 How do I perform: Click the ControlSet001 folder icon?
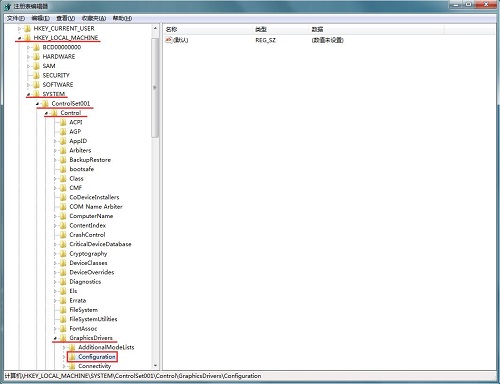(x=45, y=103)
